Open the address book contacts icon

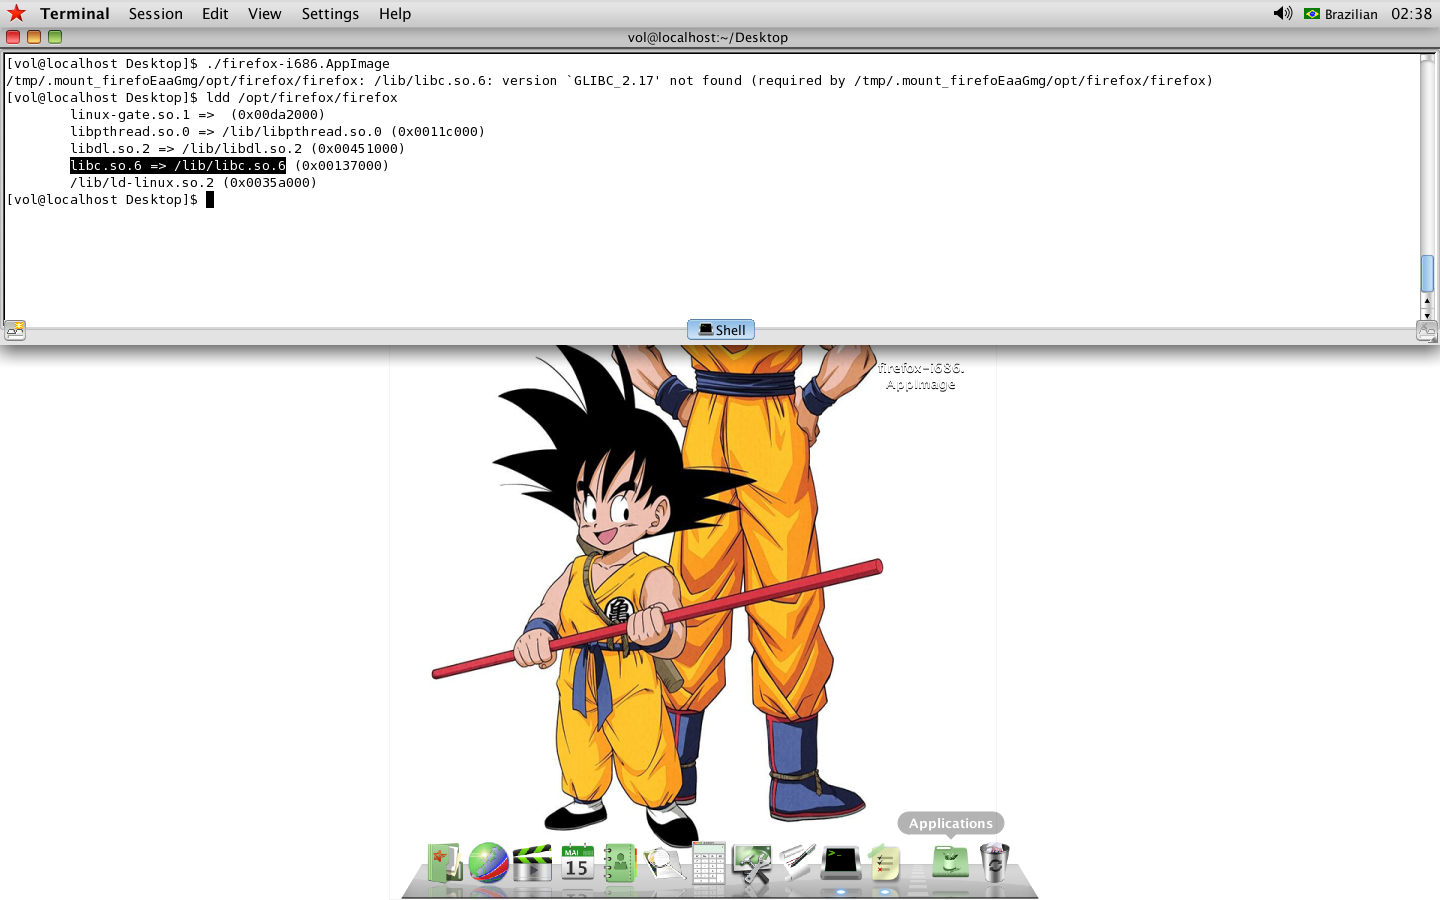tap(620, 862)
